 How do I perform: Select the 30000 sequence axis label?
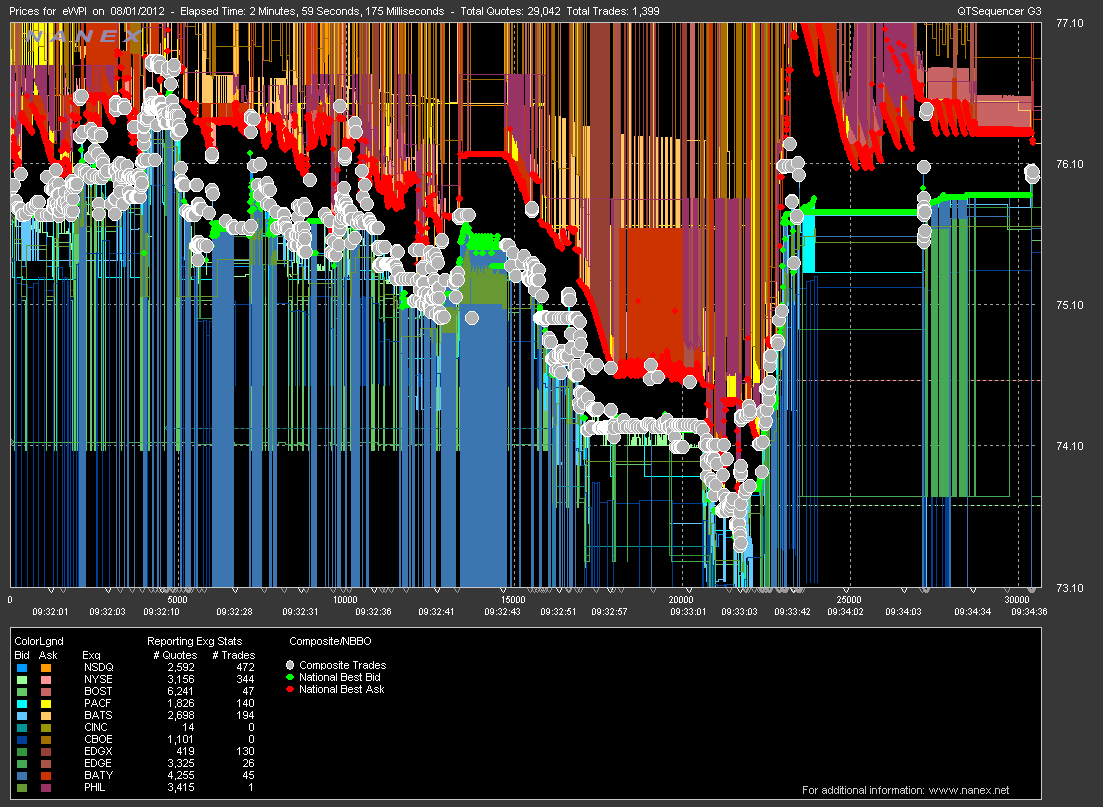click(1017, 600)
